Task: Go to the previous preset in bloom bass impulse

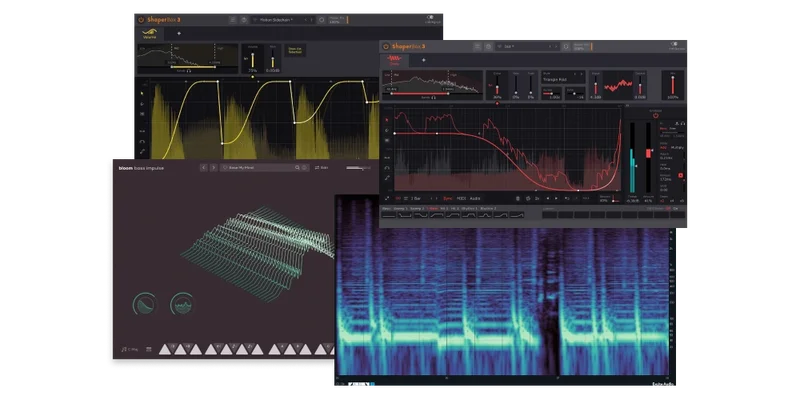Action: point(203,167)
